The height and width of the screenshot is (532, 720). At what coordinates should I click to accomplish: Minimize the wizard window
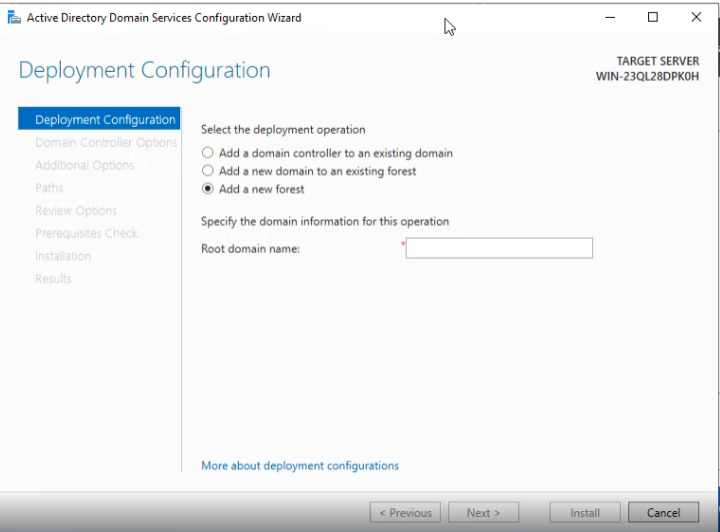tap(610, 17)
